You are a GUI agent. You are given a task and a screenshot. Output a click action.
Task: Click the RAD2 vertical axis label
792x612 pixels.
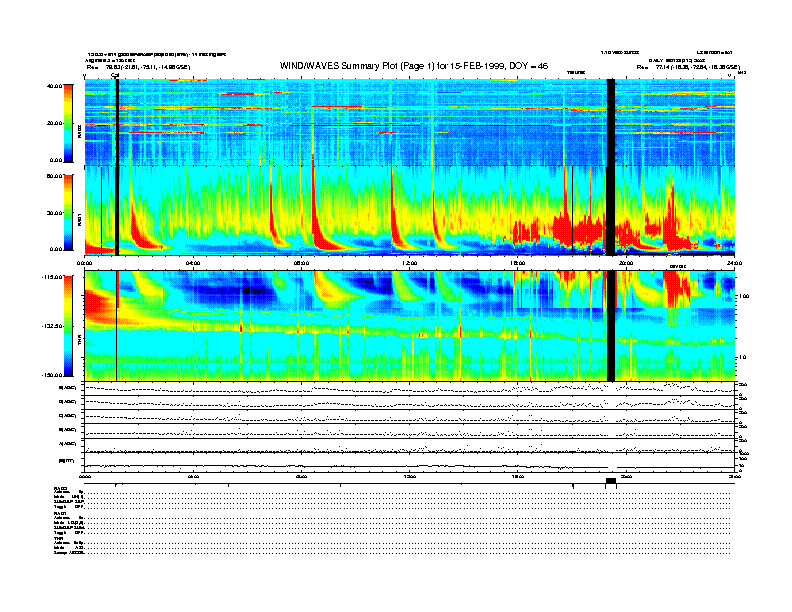79,133
